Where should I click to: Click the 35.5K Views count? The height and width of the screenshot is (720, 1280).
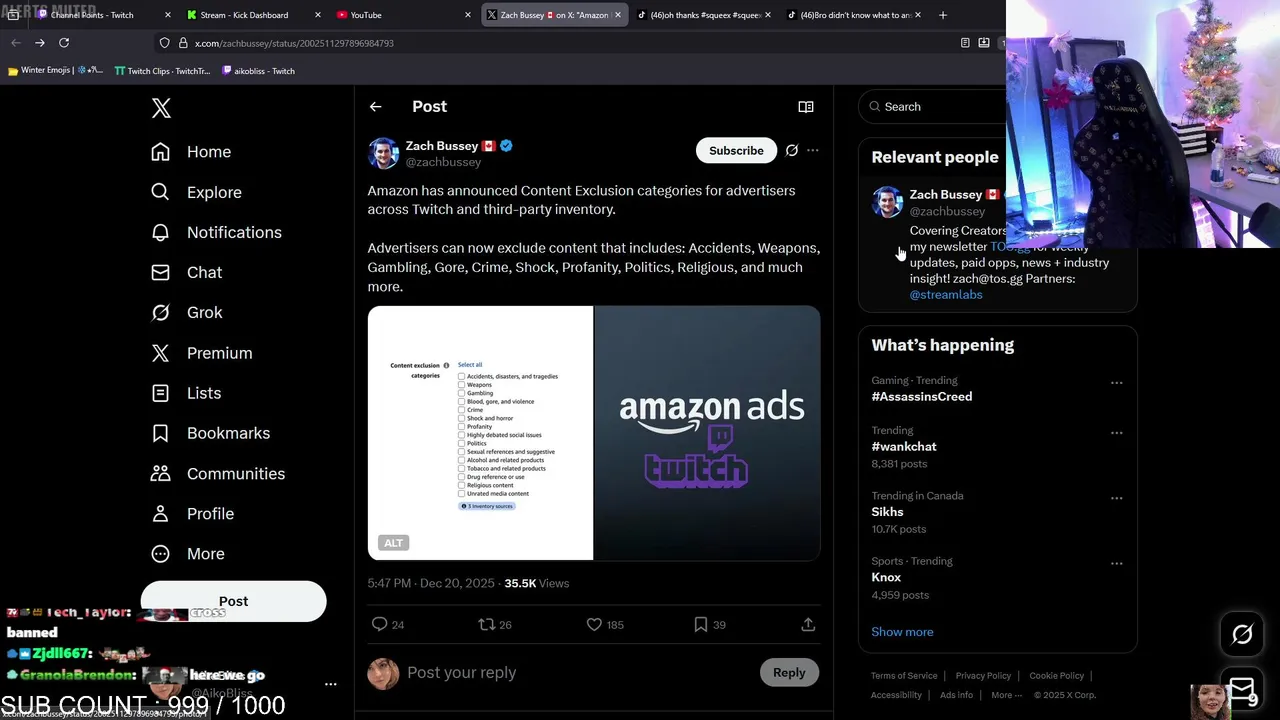[x=536, y=583]
